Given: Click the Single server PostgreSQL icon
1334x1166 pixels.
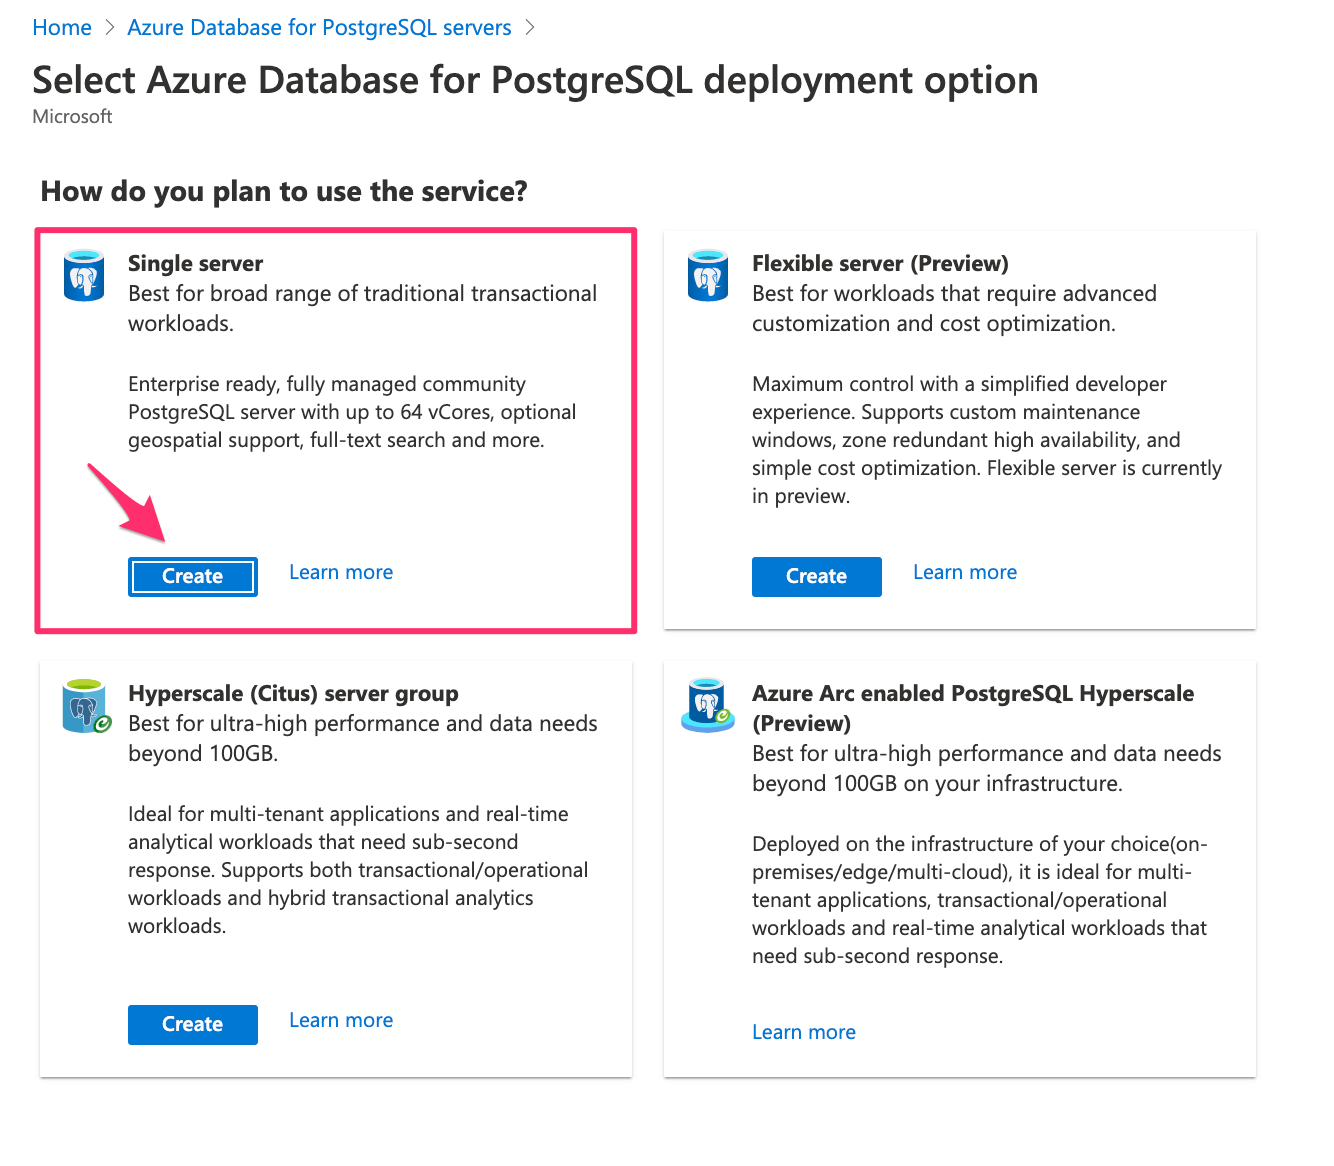Looking at the screenshot, I should click(x=84, y=275).
